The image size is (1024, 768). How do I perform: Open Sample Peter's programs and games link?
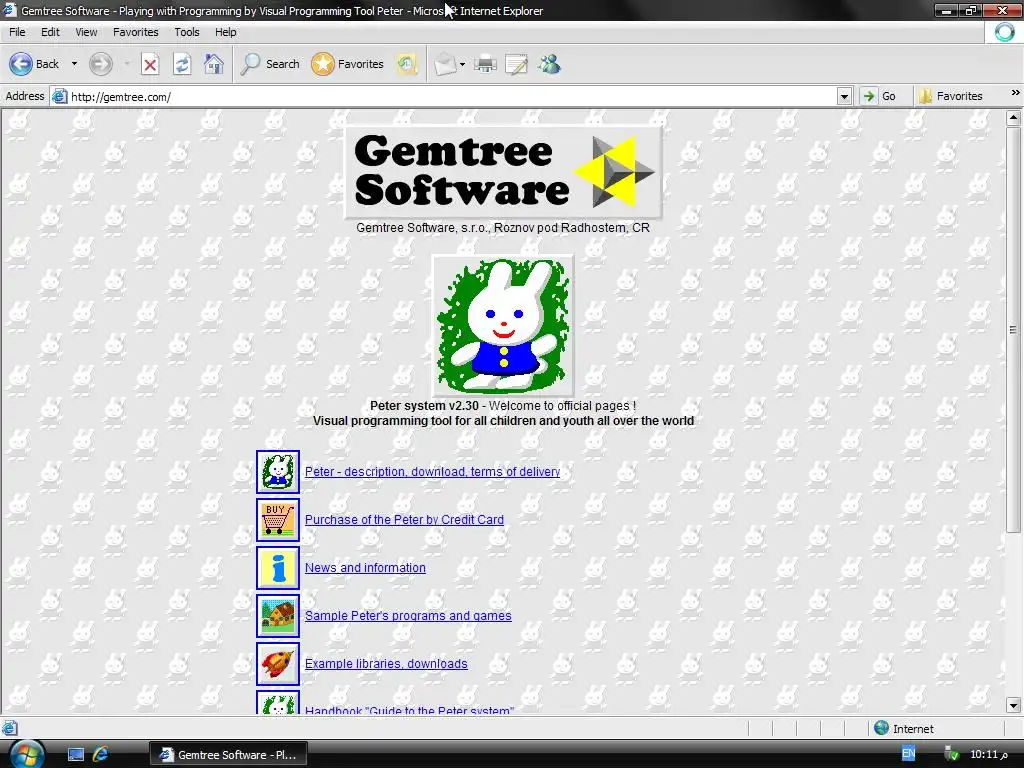408,616
